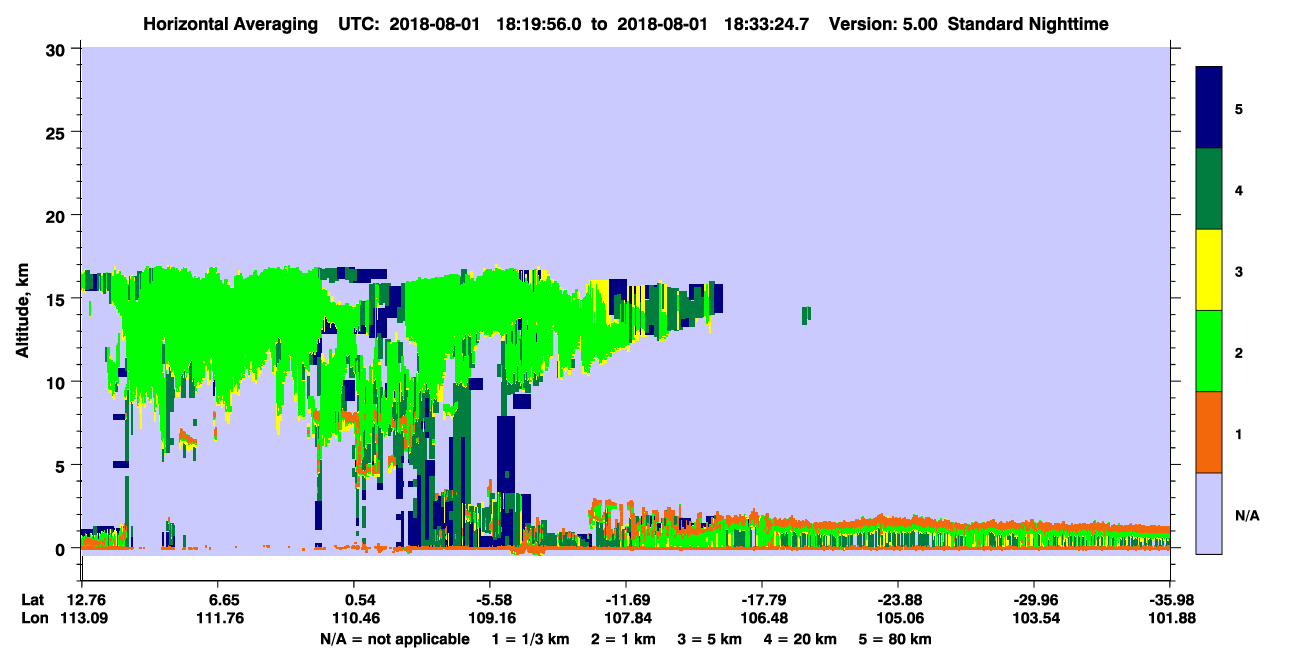Click 'Version: 5.00' in the title
Image resolution: width=1300 pixels, height=667 pixels.
882,23
